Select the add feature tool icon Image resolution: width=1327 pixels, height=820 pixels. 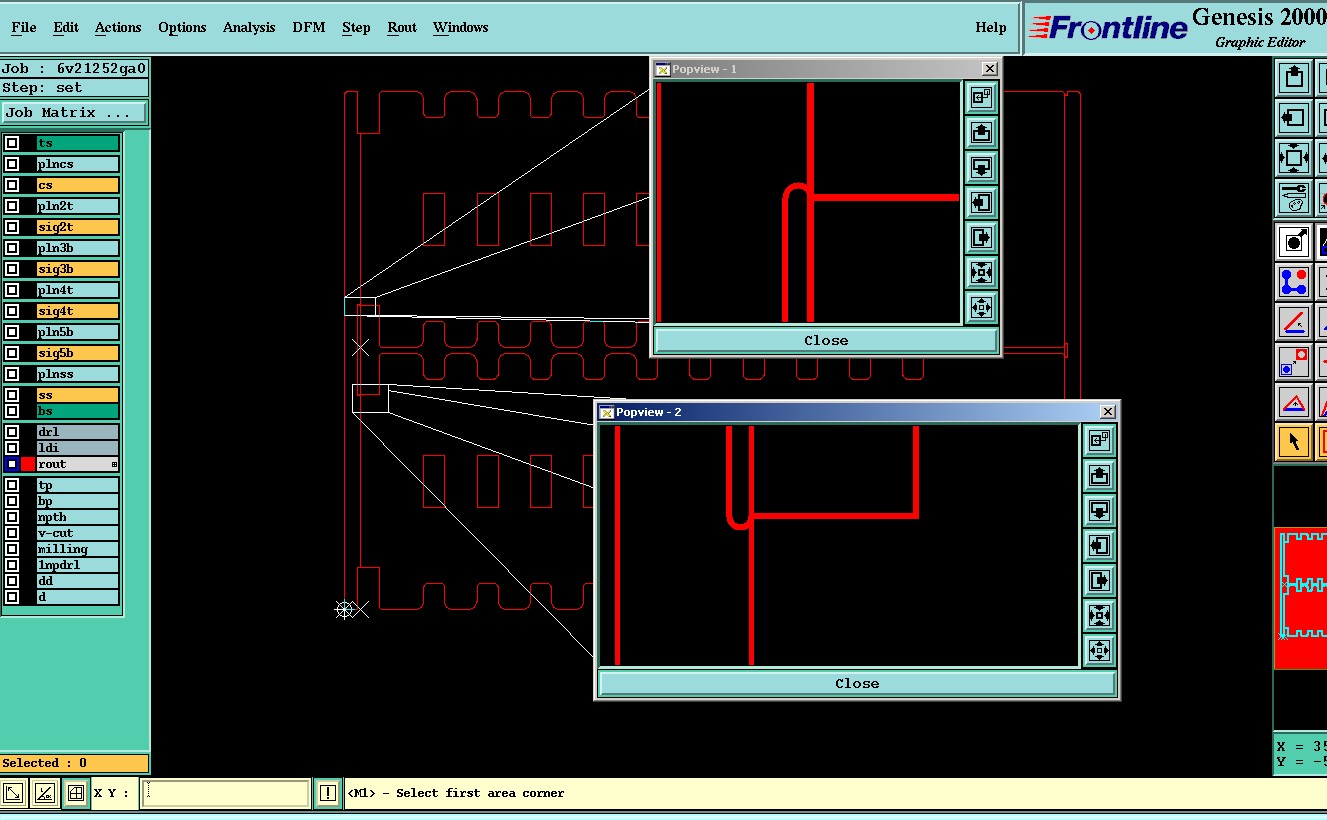tap(1294, 241)
